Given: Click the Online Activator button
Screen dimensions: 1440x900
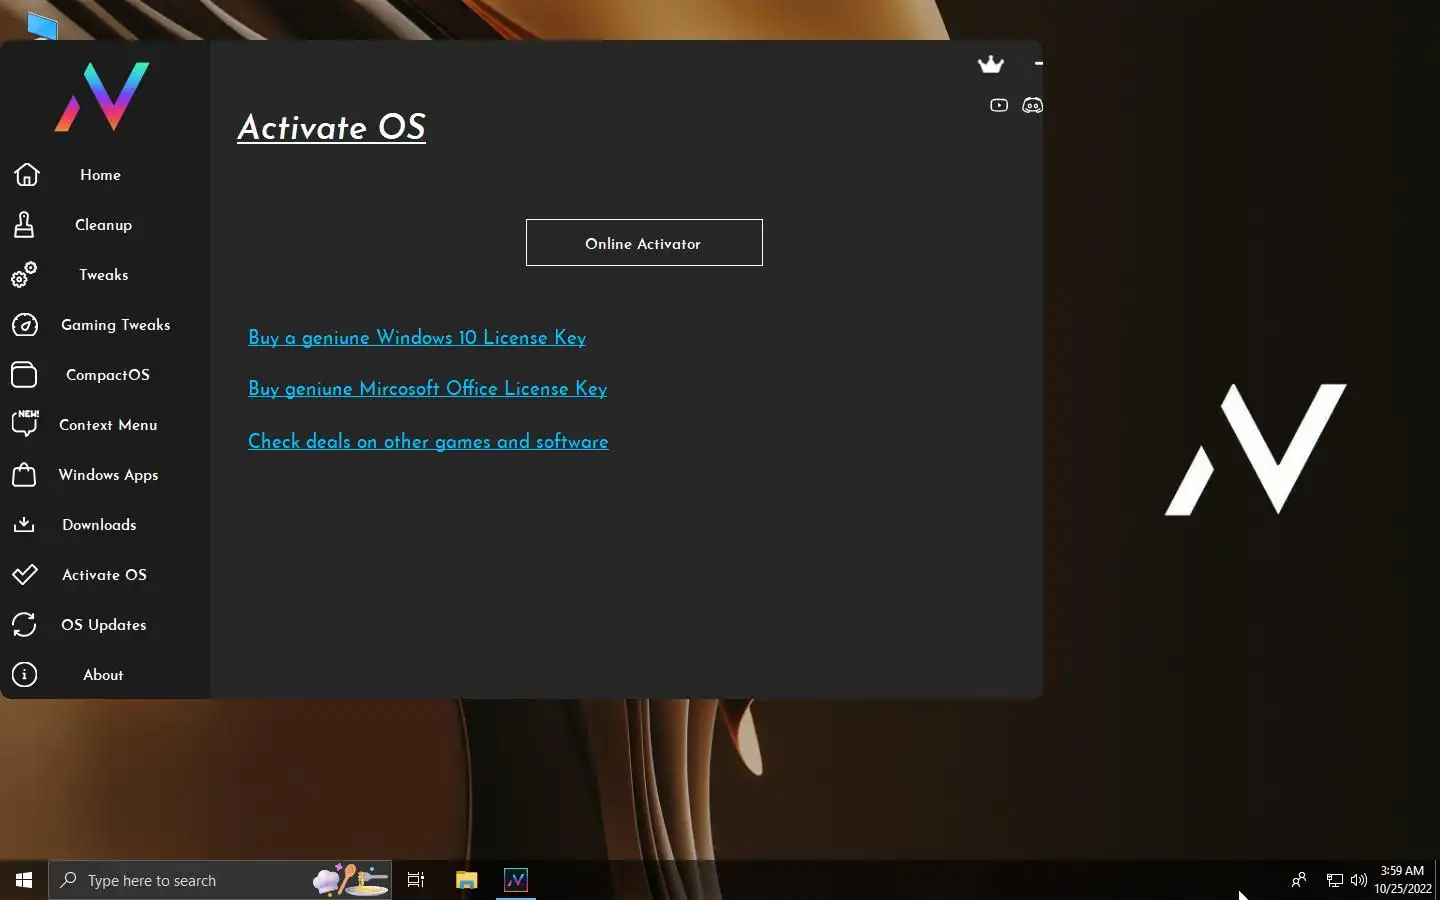Looking at the screenshot, I should click(x=644, y=243).
